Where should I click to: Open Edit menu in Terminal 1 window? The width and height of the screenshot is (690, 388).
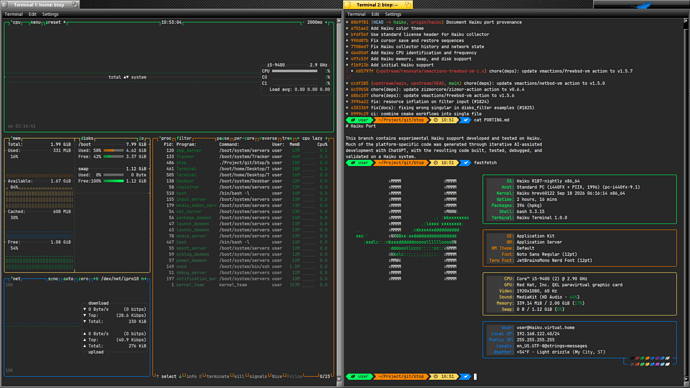click(x=33, y=14)
